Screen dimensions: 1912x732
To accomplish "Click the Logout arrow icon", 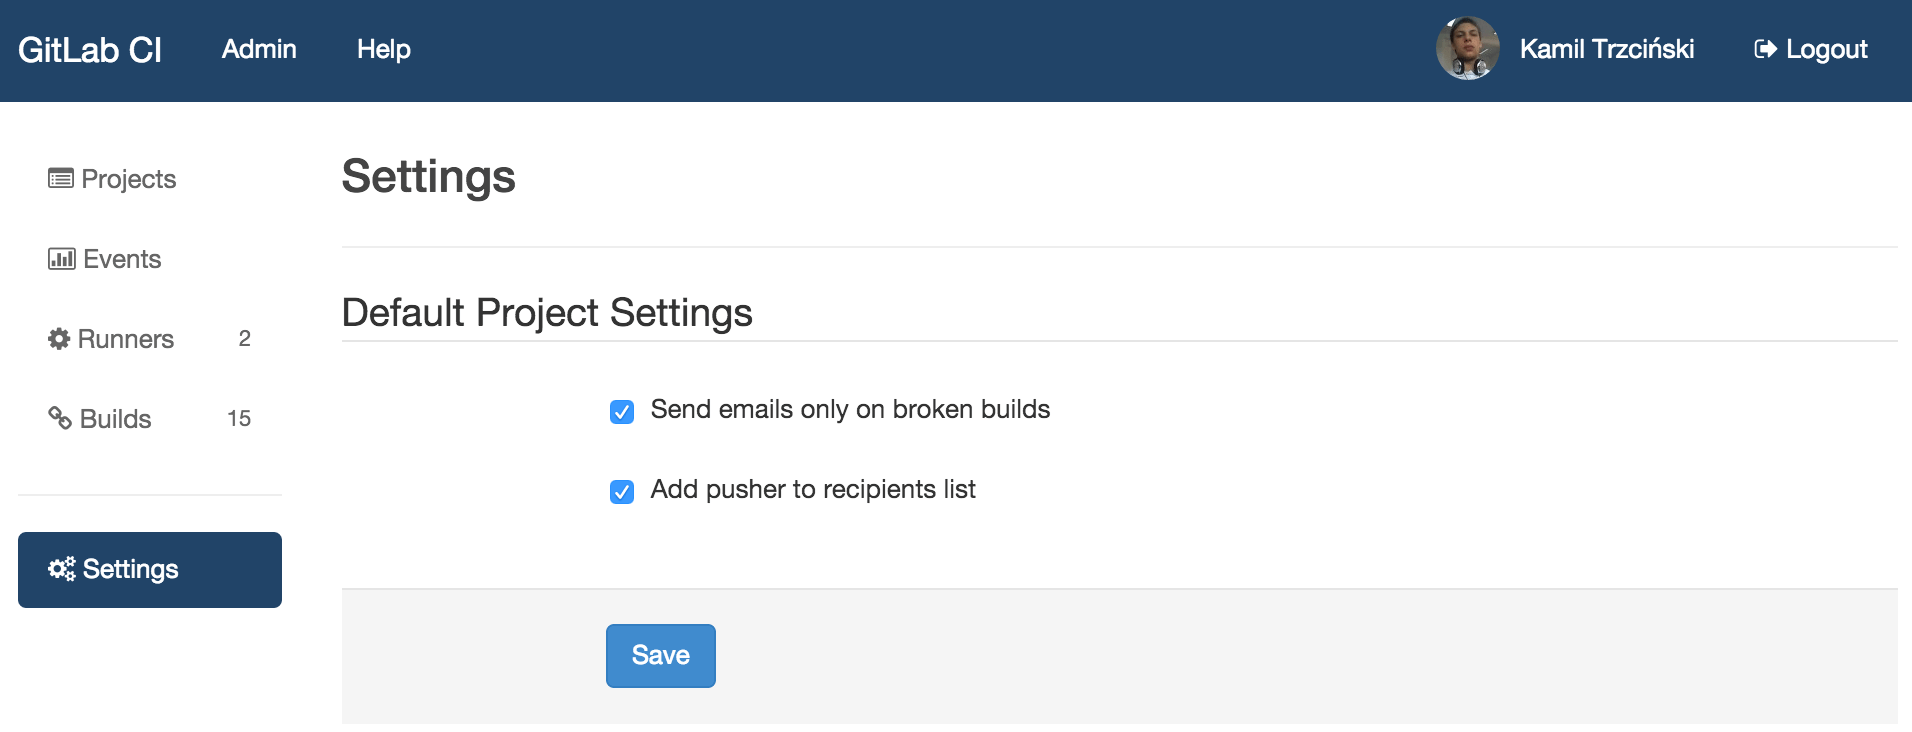I will (x=1765, y=49).
